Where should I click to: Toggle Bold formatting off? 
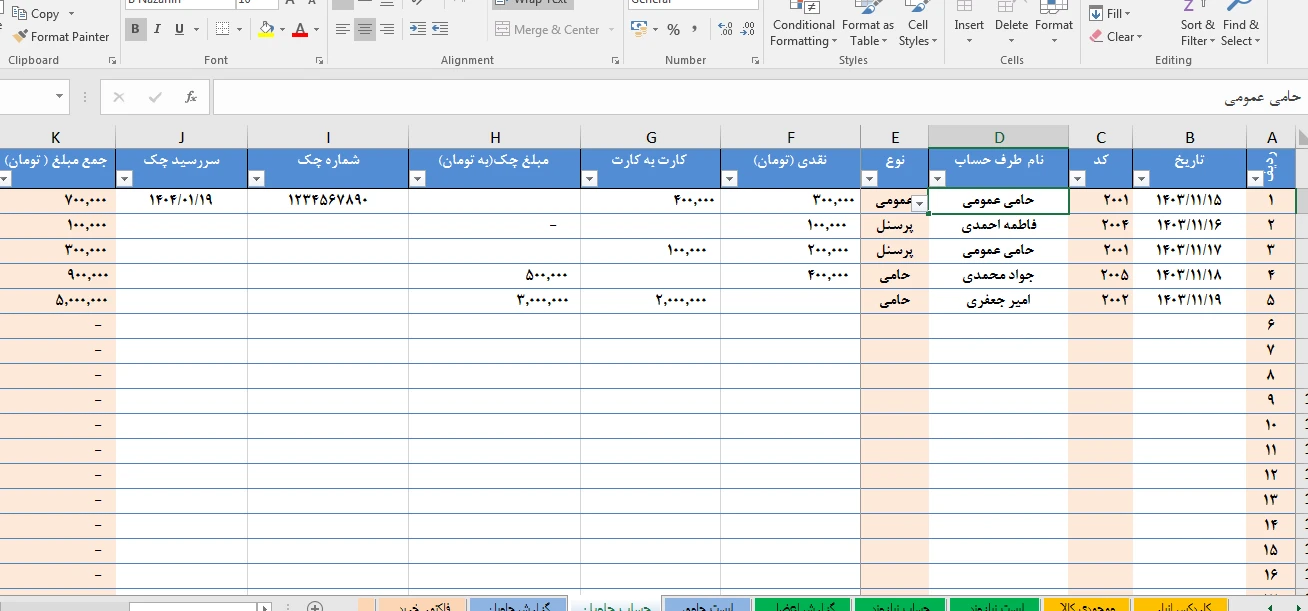pos(135,30)
